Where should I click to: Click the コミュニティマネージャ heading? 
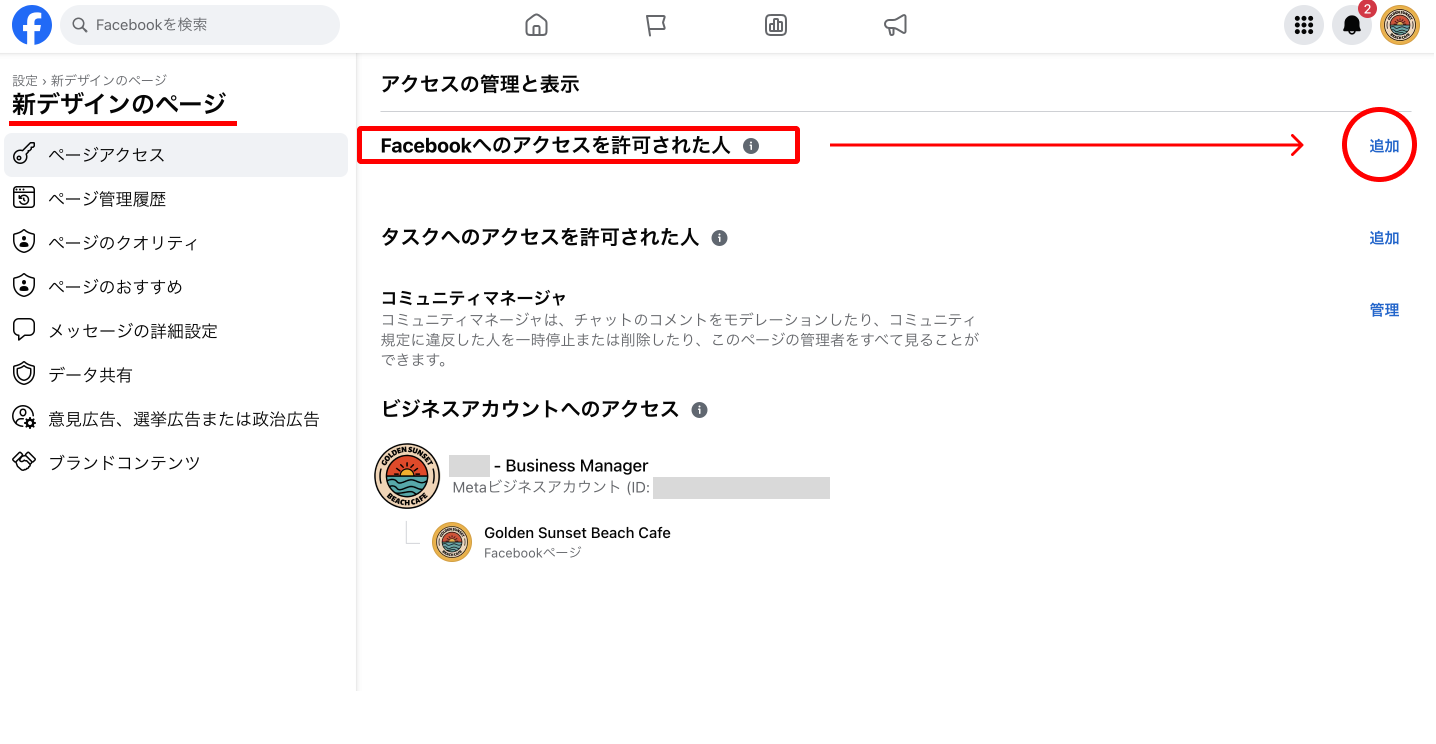[474, 297]
